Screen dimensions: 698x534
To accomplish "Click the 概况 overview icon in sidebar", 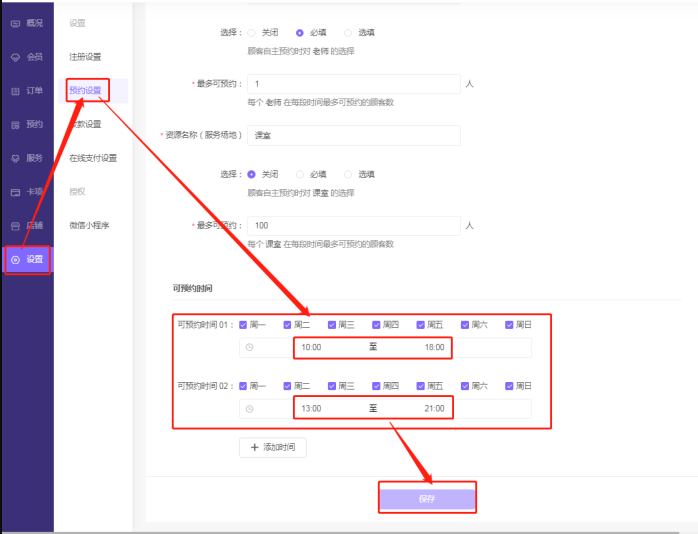I will tap(16, 23).
